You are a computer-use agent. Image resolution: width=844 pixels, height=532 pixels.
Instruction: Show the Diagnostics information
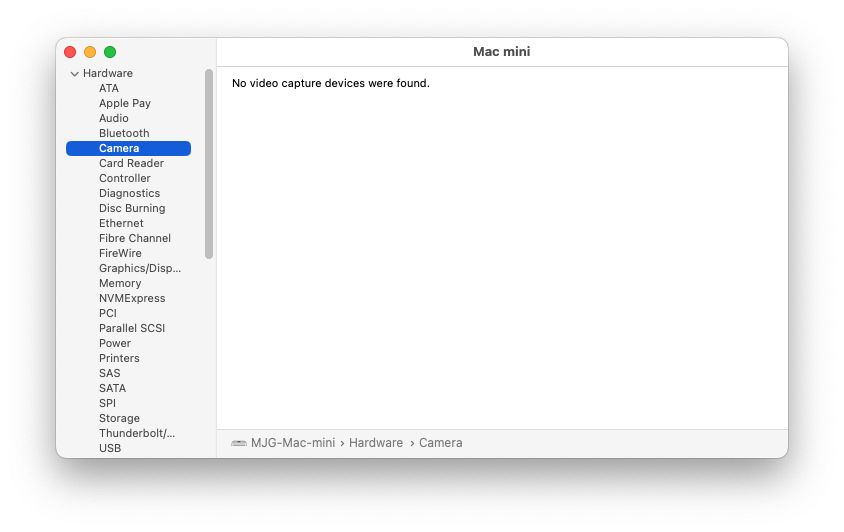click(x=129, y=193)
